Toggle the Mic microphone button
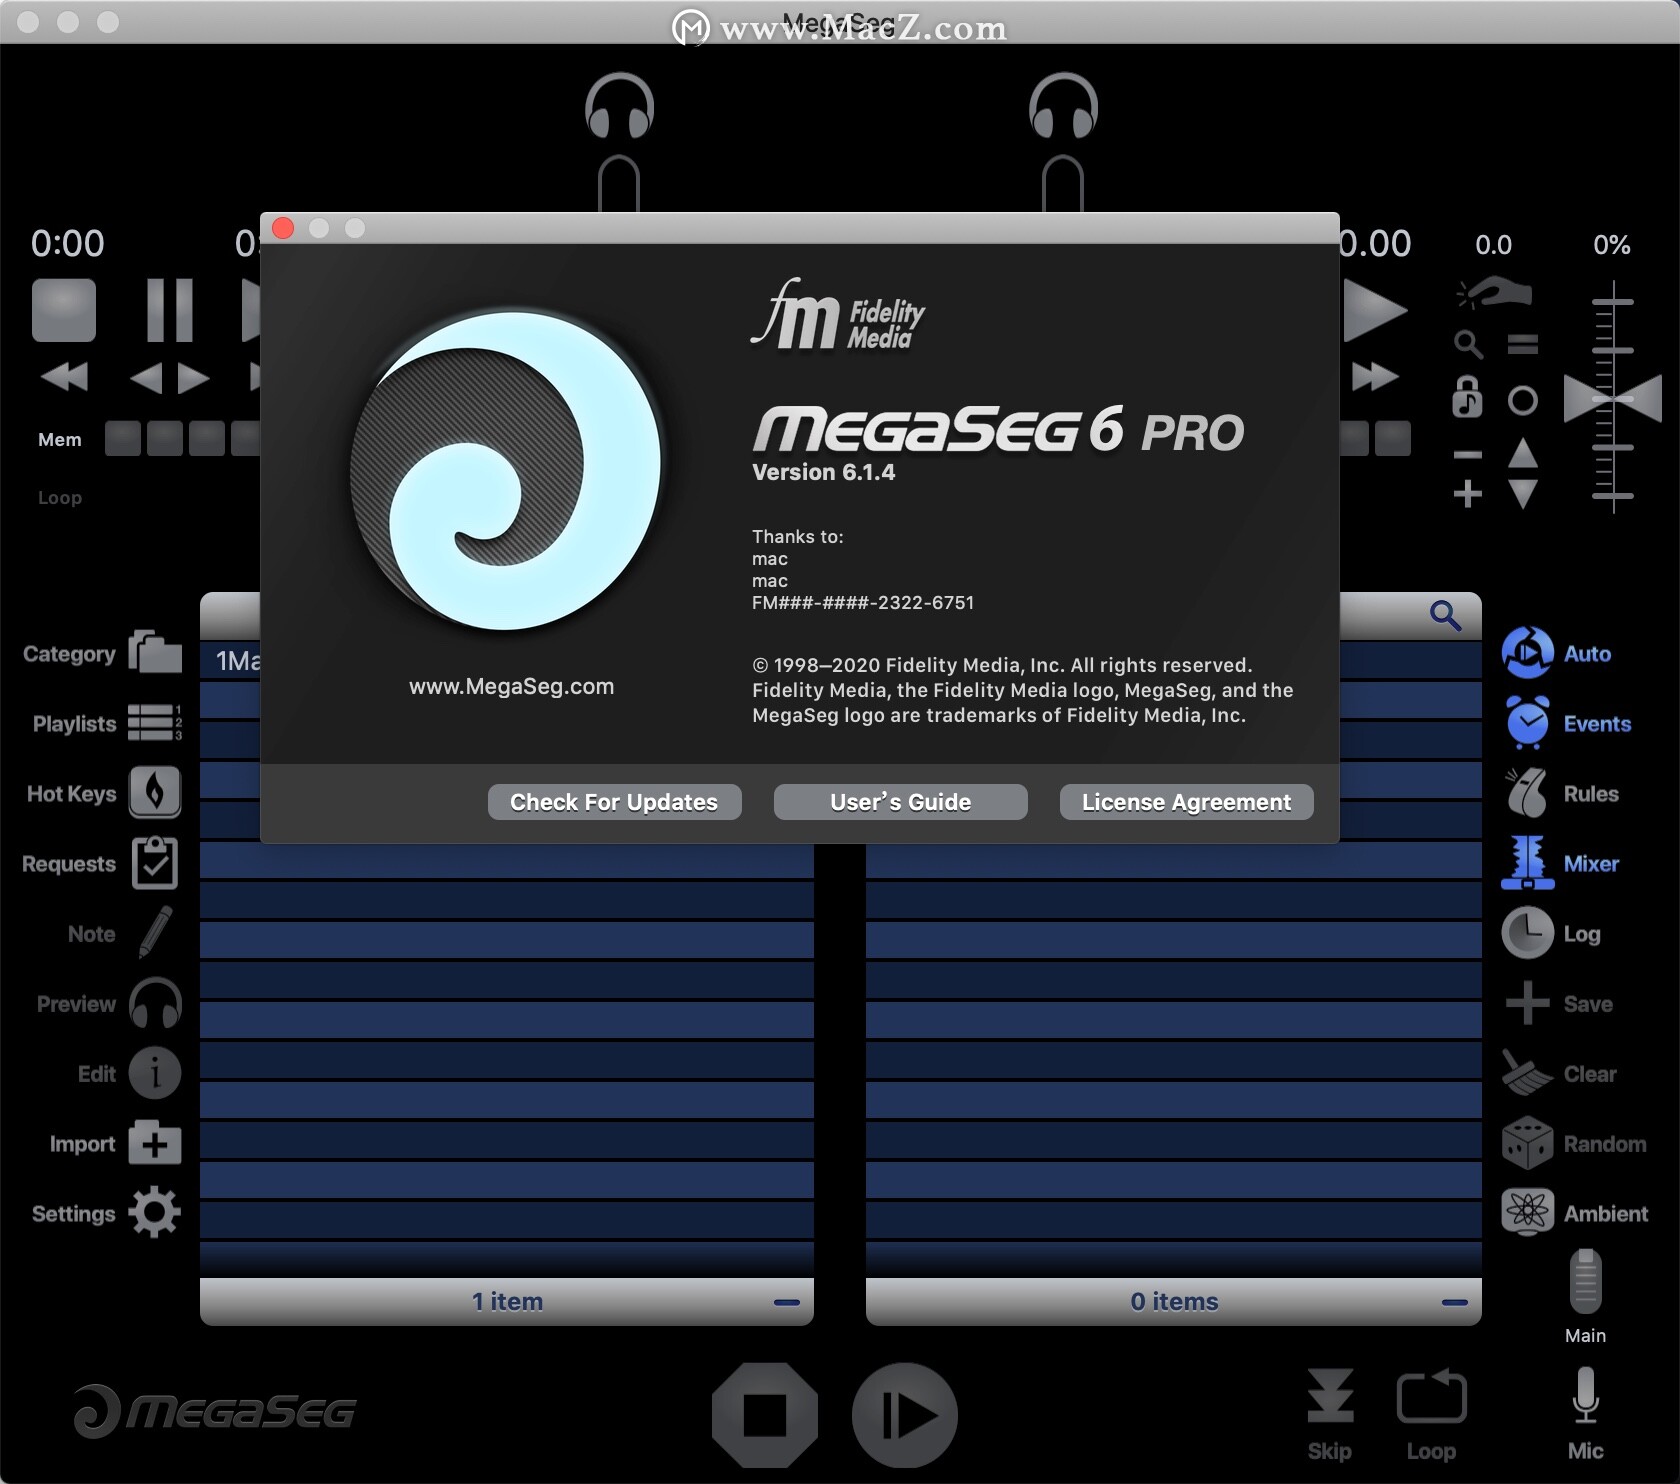The image size is (1680, 1484). 1586,1395
